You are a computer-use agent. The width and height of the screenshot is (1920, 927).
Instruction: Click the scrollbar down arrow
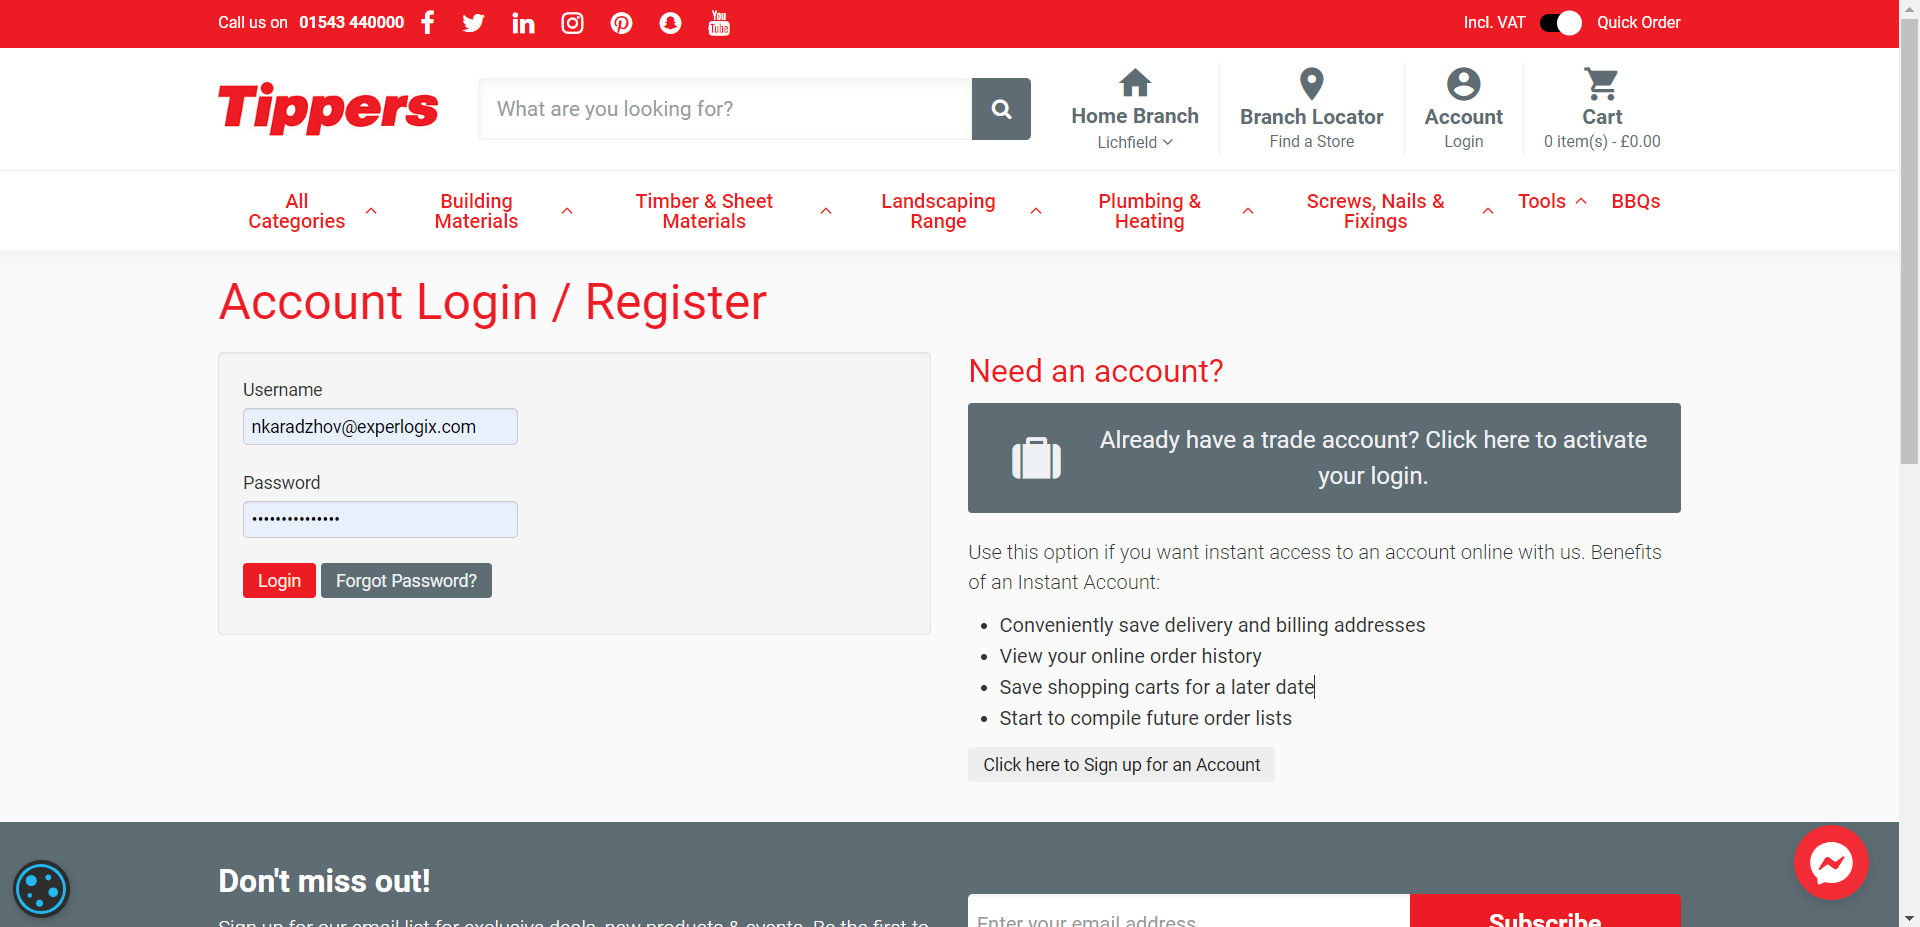pos(1909,918)
